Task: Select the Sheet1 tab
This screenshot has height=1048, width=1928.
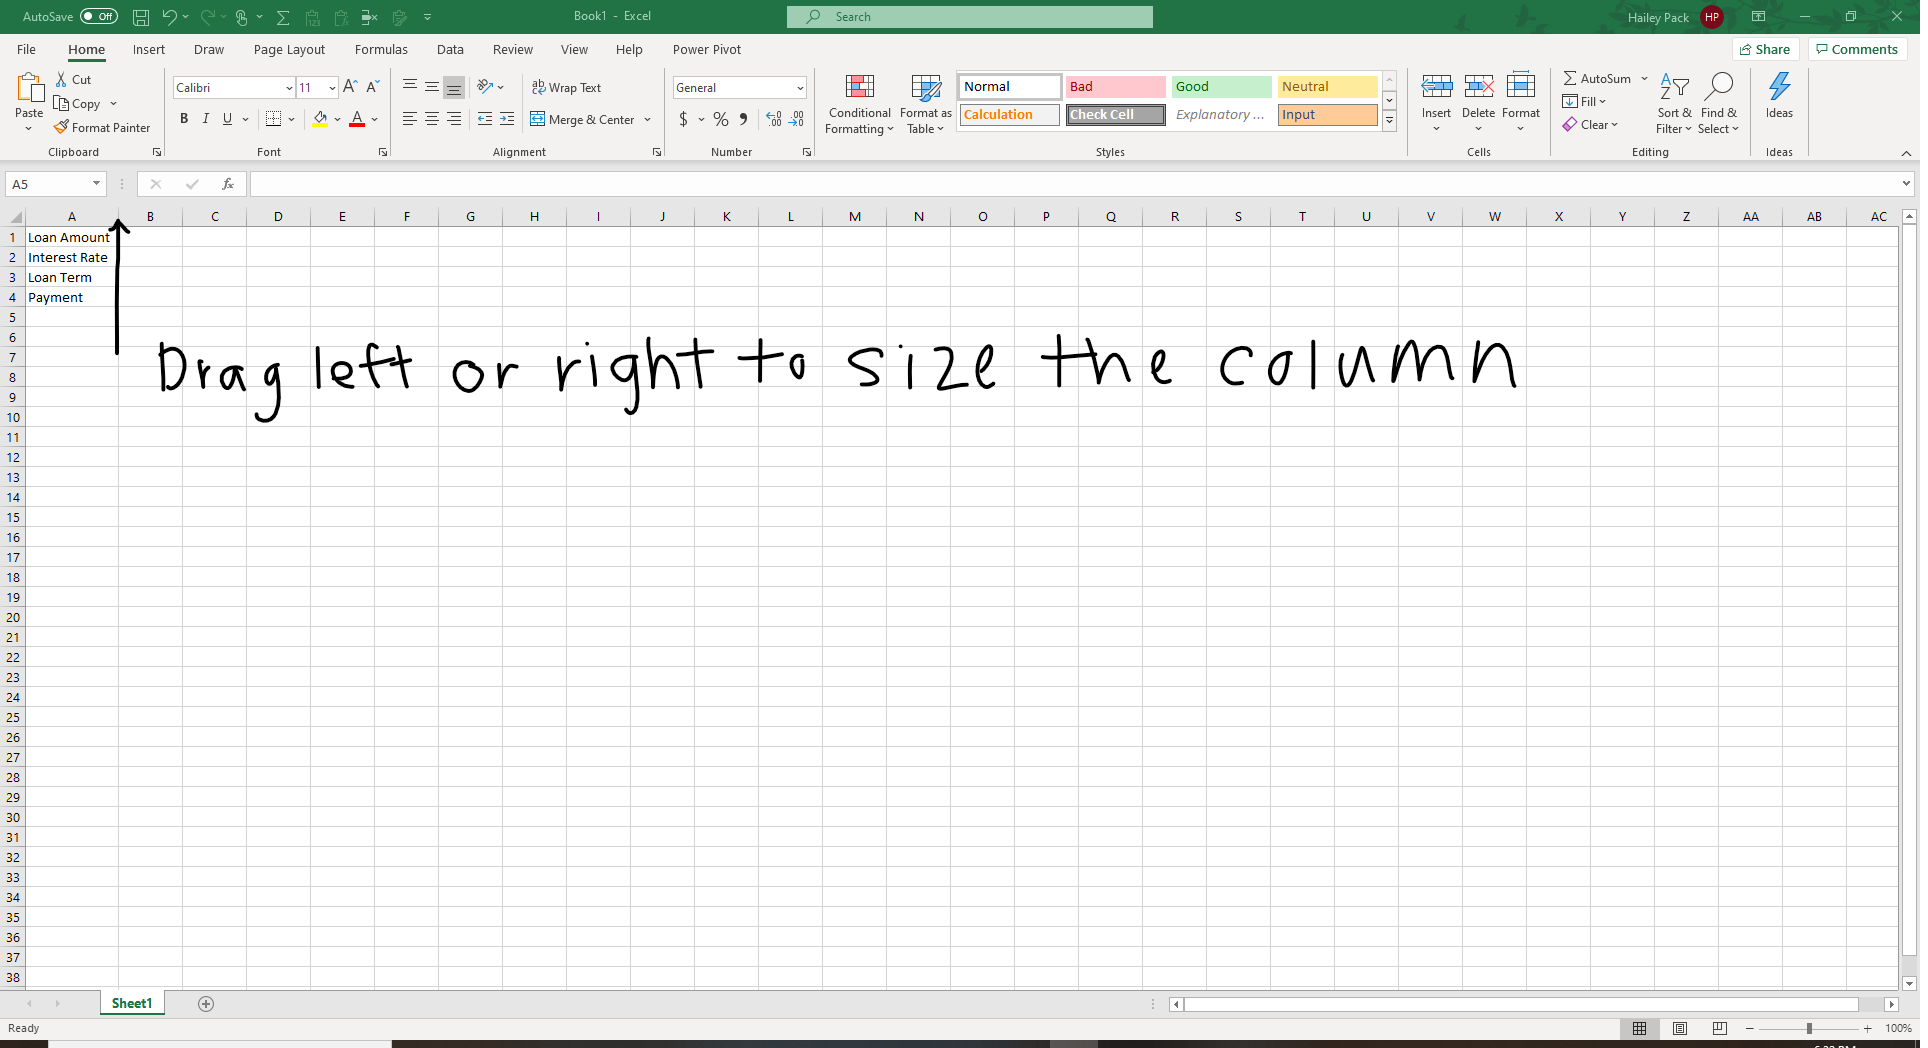Action: pos(132,1004)
